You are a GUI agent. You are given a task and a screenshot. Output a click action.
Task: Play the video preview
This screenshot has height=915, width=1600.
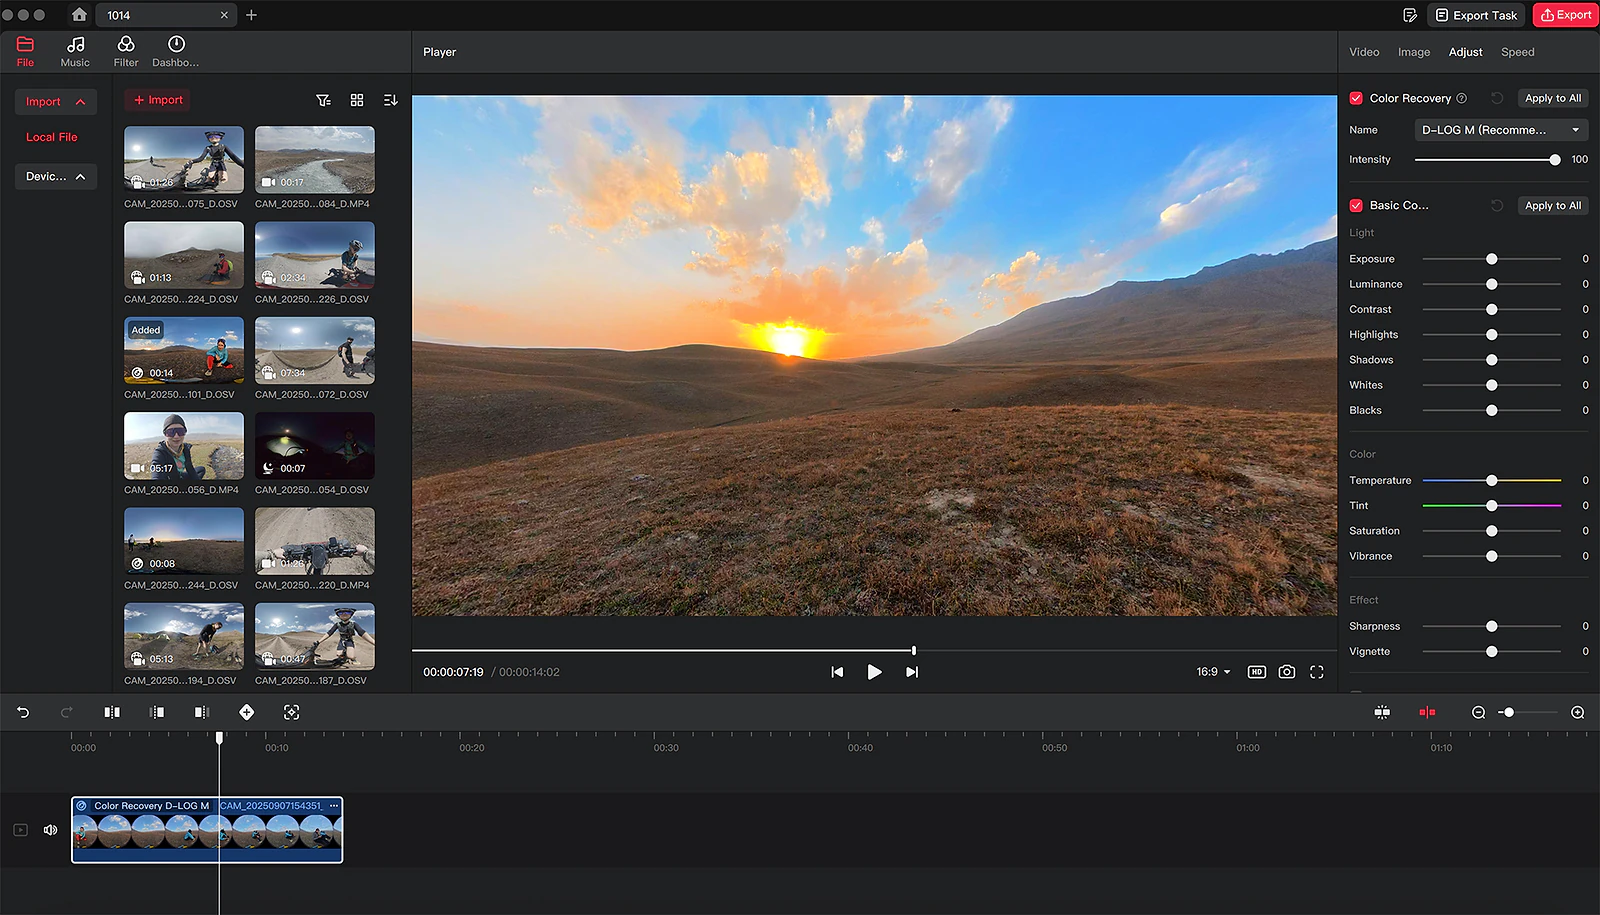(874, 672)
